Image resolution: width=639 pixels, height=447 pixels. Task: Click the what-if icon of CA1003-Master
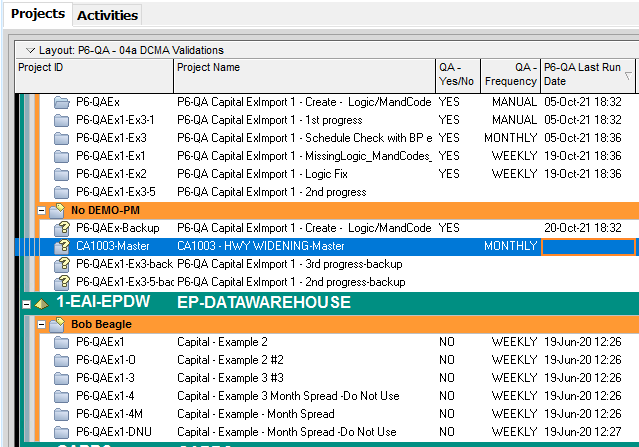point(62,246)
